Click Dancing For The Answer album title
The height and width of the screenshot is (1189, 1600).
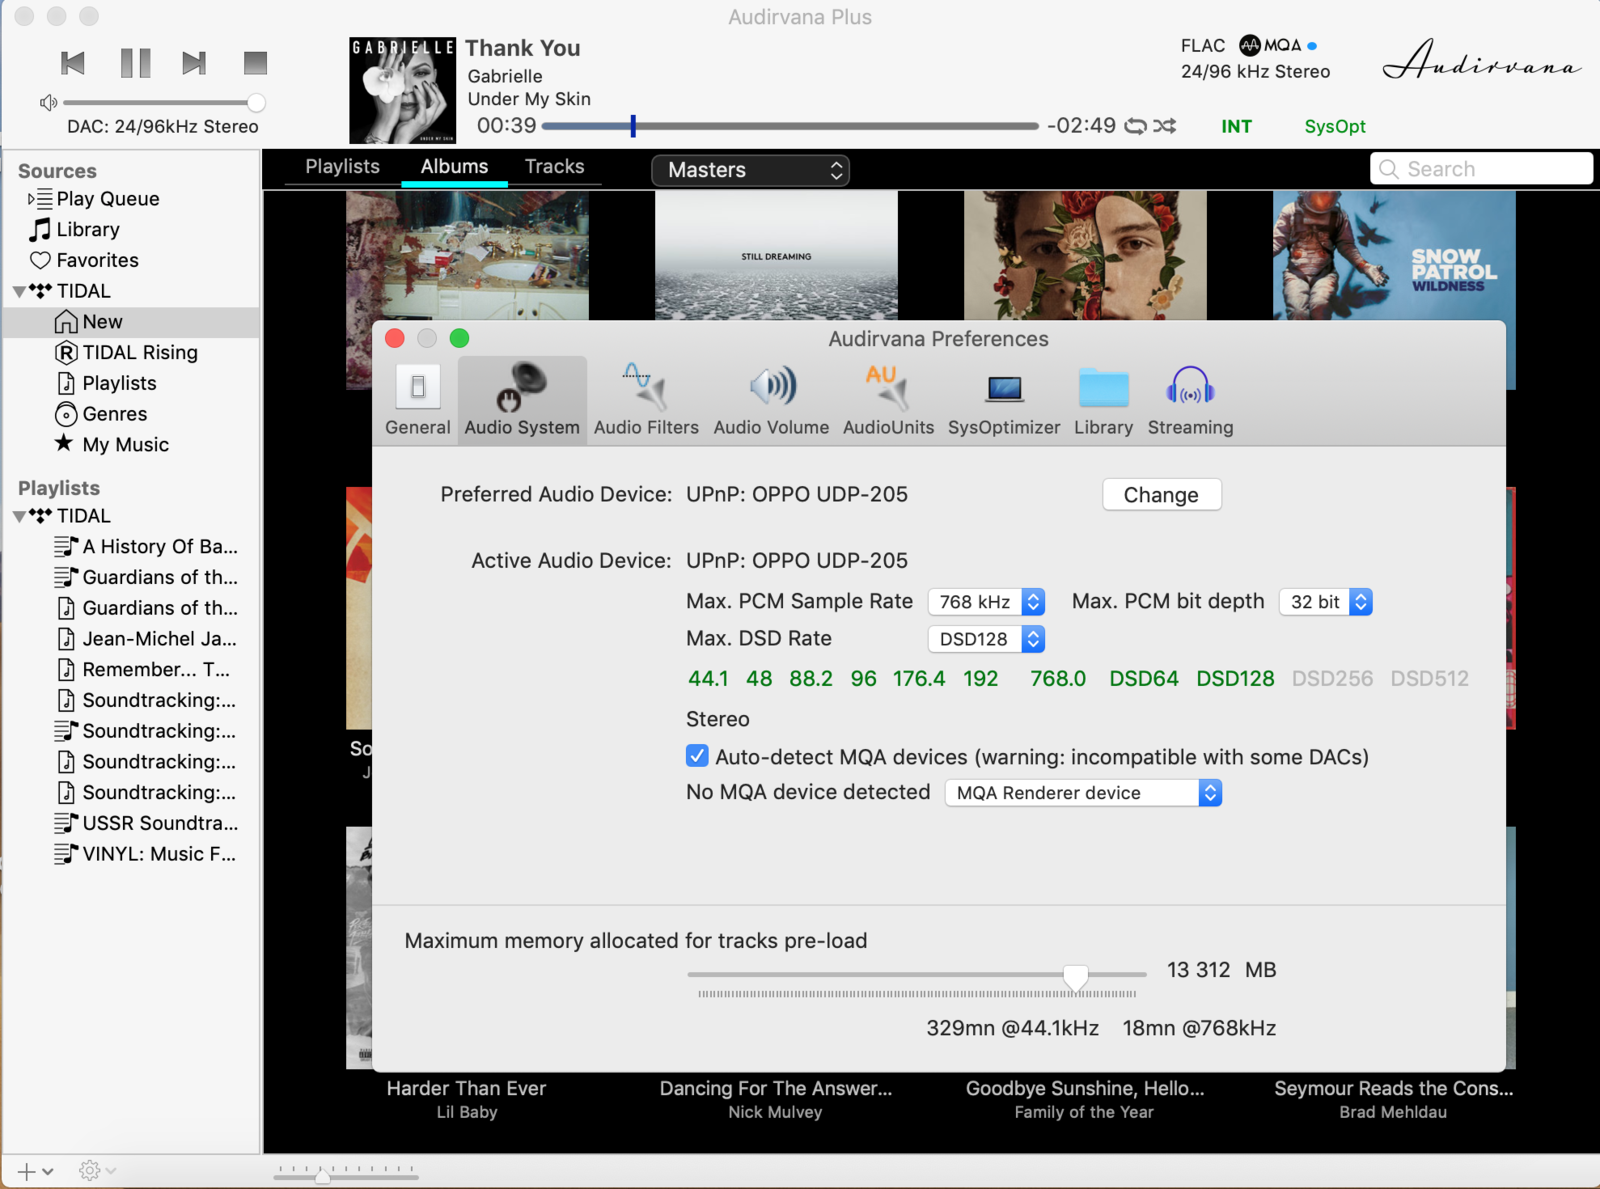(775, 1089)
